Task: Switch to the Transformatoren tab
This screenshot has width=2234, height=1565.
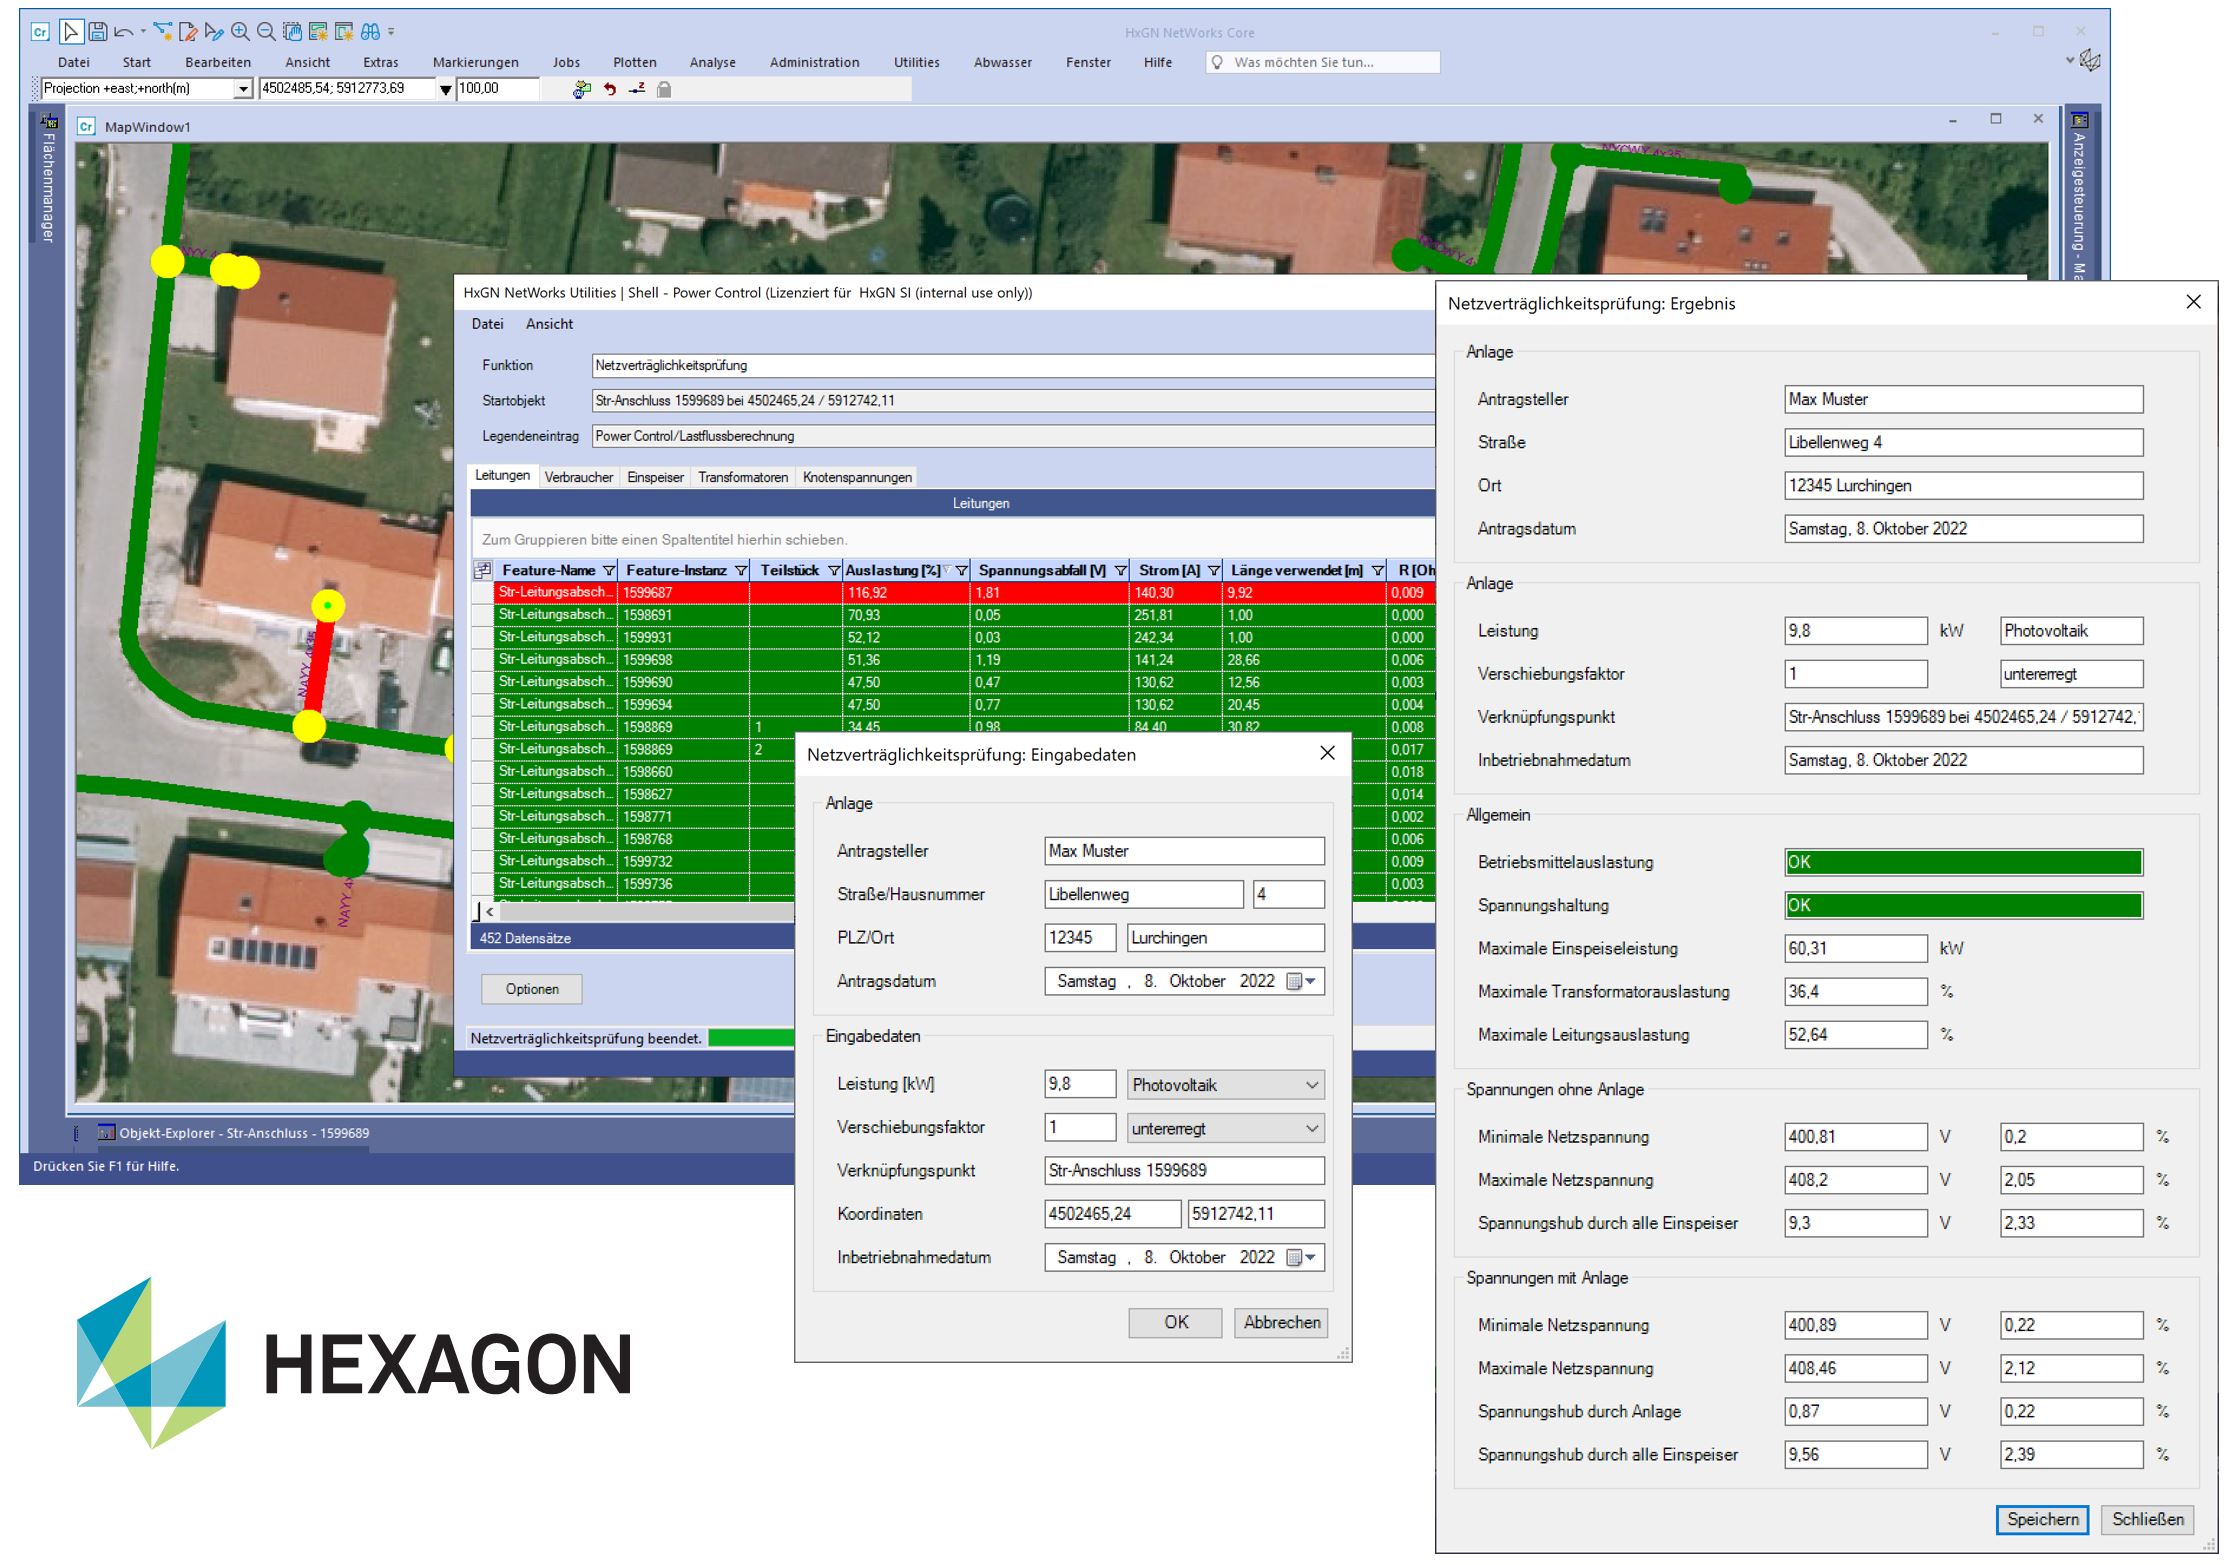Action: click(x=742, y=477)
